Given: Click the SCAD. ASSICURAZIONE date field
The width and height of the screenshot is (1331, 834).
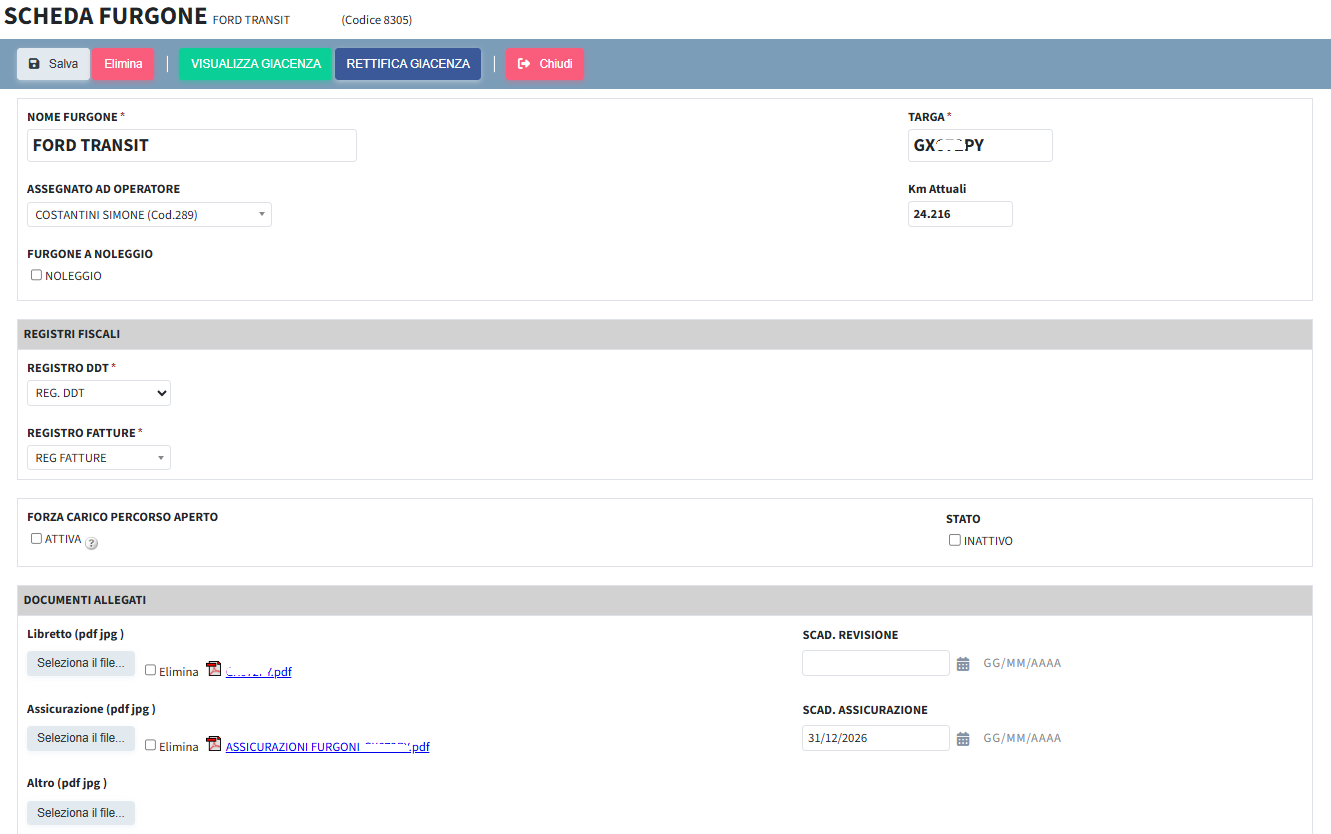Looking at the screenshot, I should pos(876,738).
